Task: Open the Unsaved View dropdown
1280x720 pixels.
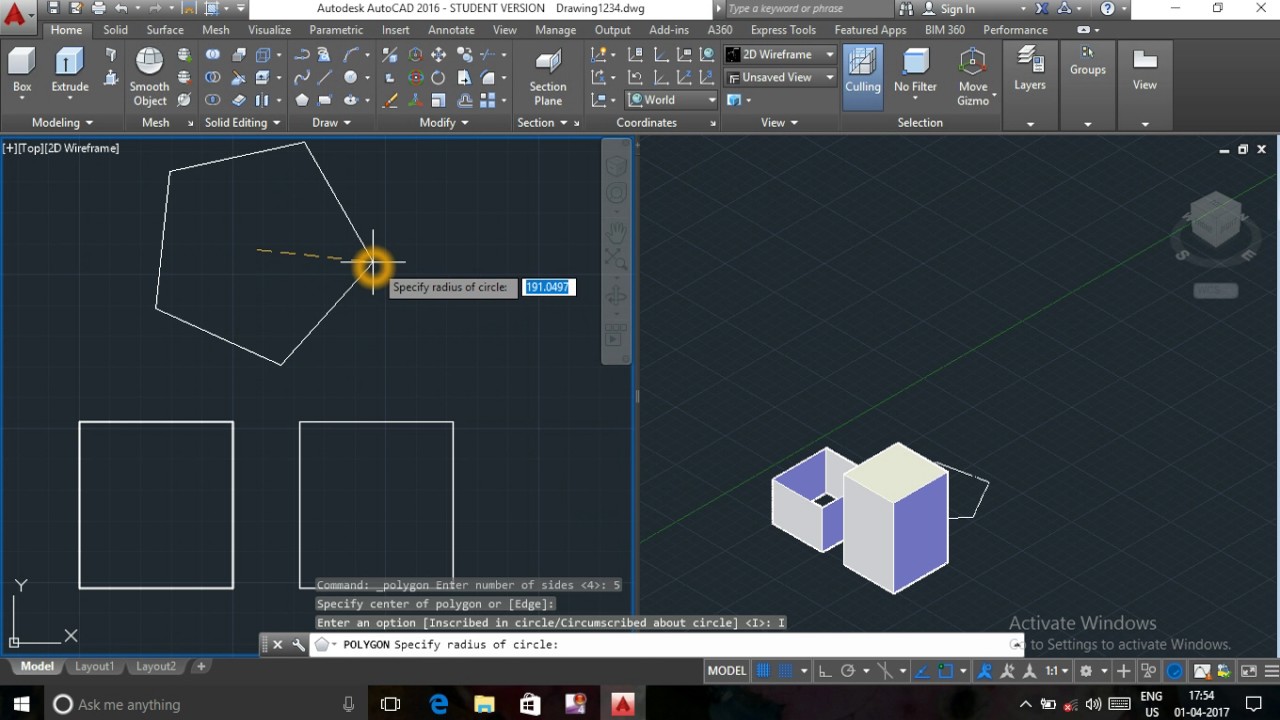Action: (780, 77)
